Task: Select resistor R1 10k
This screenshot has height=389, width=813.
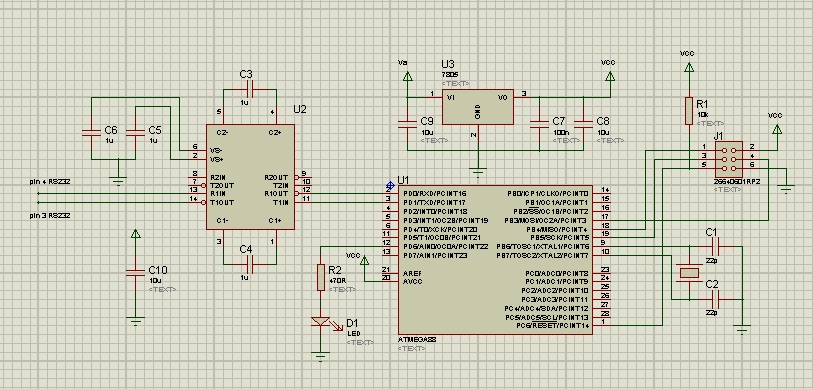Action: [689, 110]
